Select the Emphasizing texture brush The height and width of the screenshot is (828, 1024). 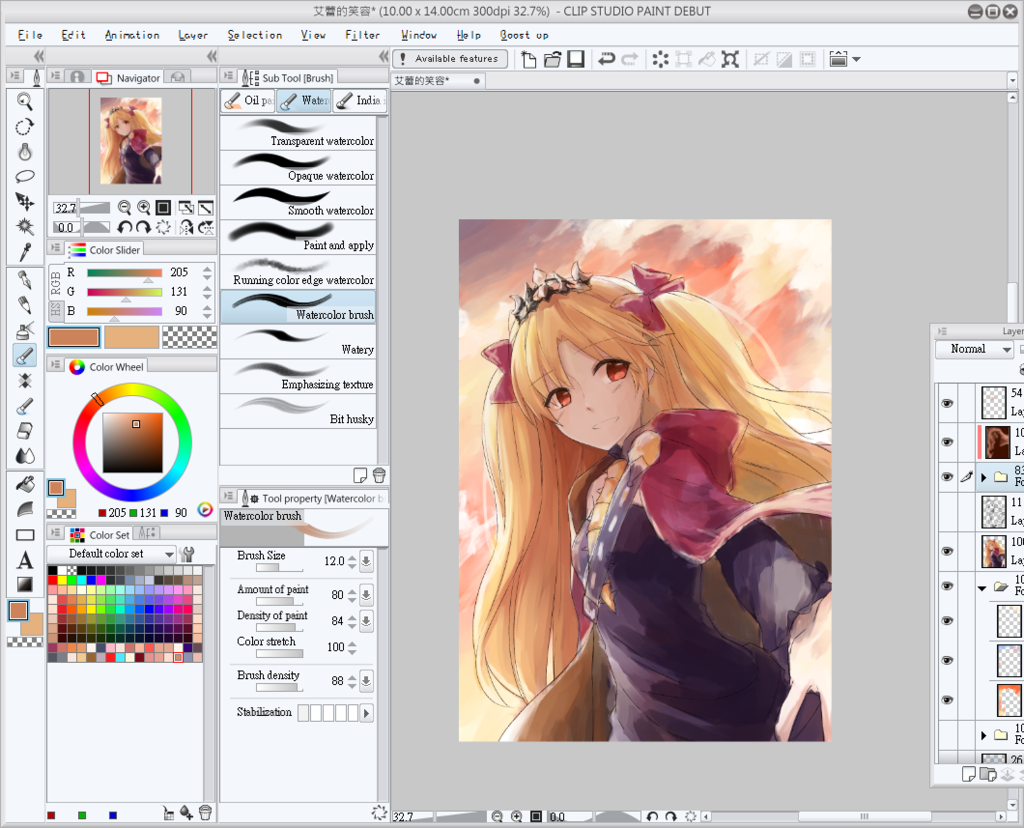pos(298,376)
